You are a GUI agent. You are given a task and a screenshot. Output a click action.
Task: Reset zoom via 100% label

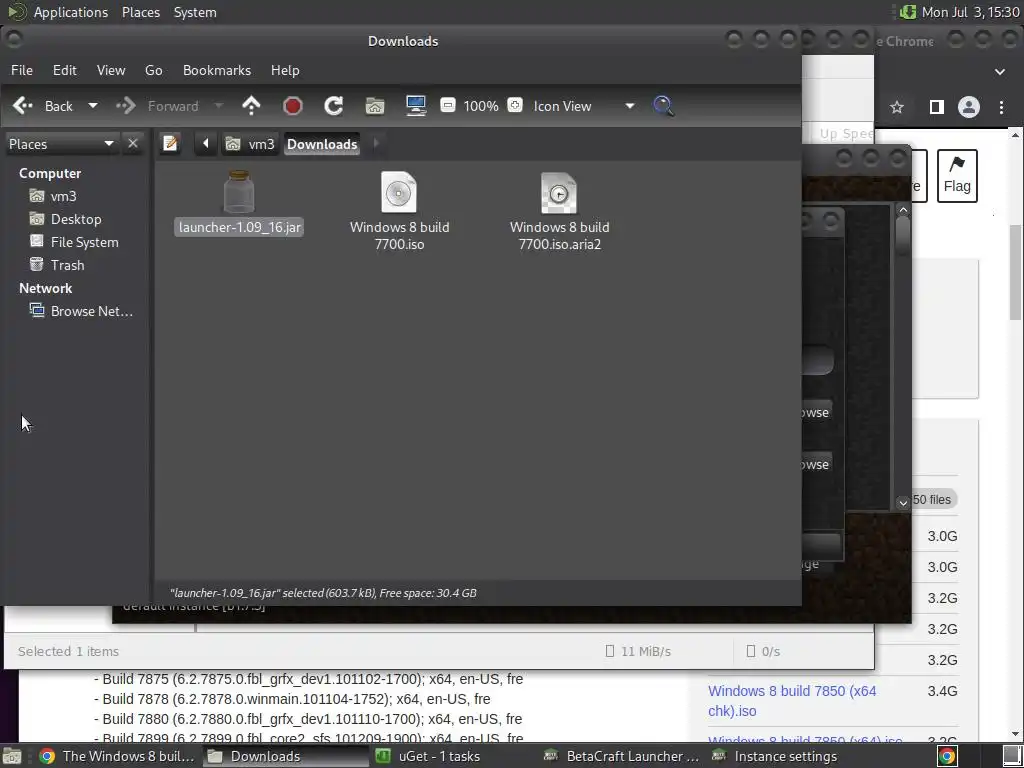(x=481, y=106)
